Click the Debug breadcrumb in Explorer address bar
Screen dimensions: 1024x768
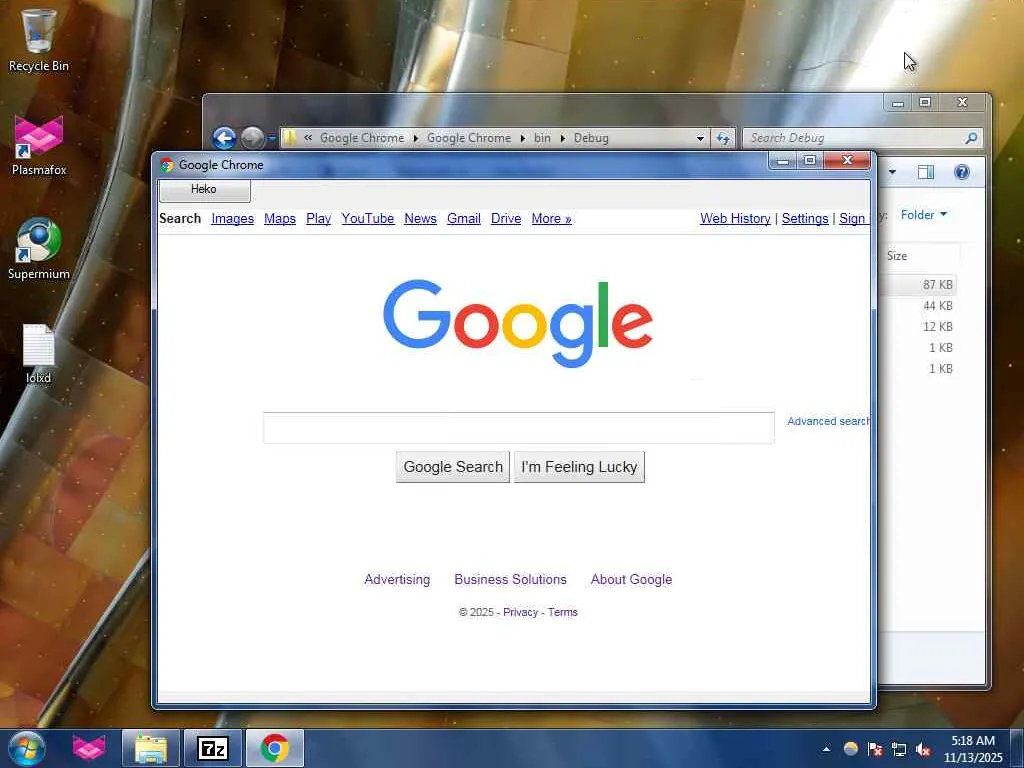tap(591, 138)
